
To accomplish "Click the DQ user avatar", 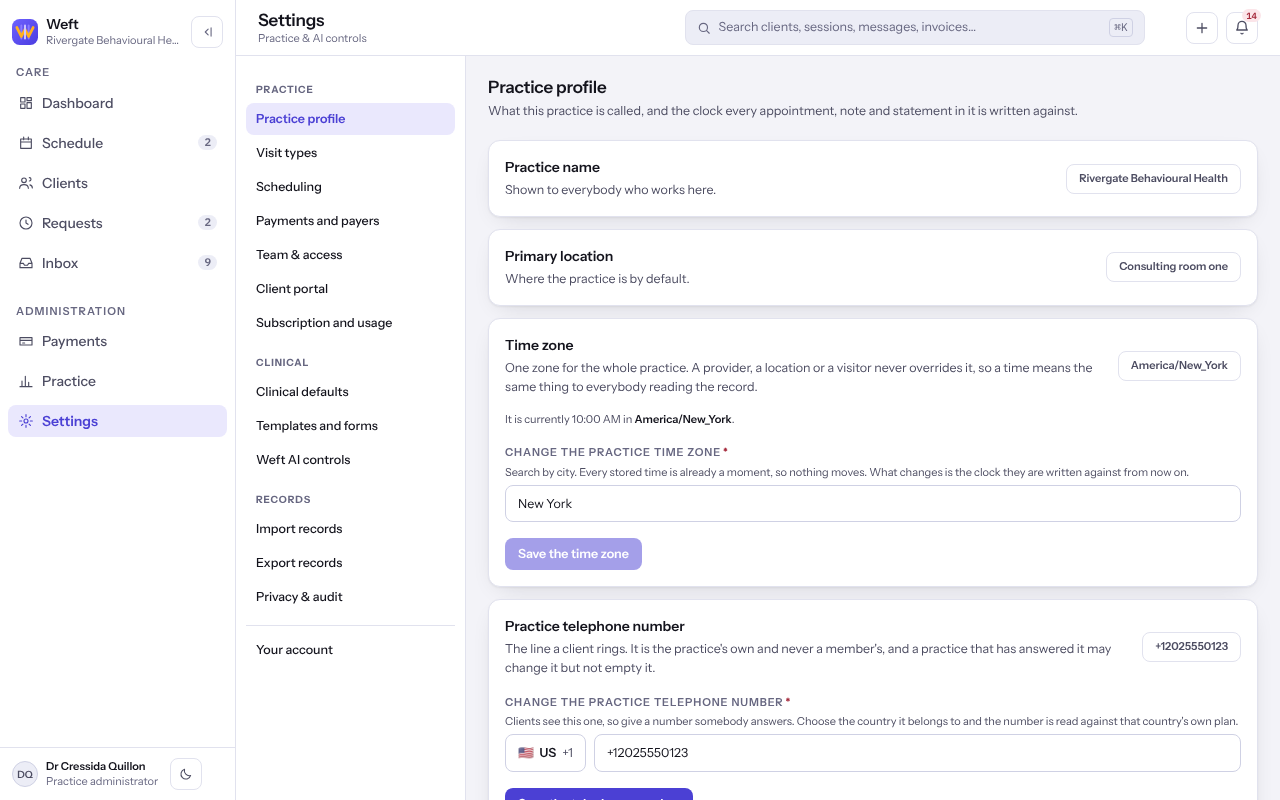I will [25, 774].
